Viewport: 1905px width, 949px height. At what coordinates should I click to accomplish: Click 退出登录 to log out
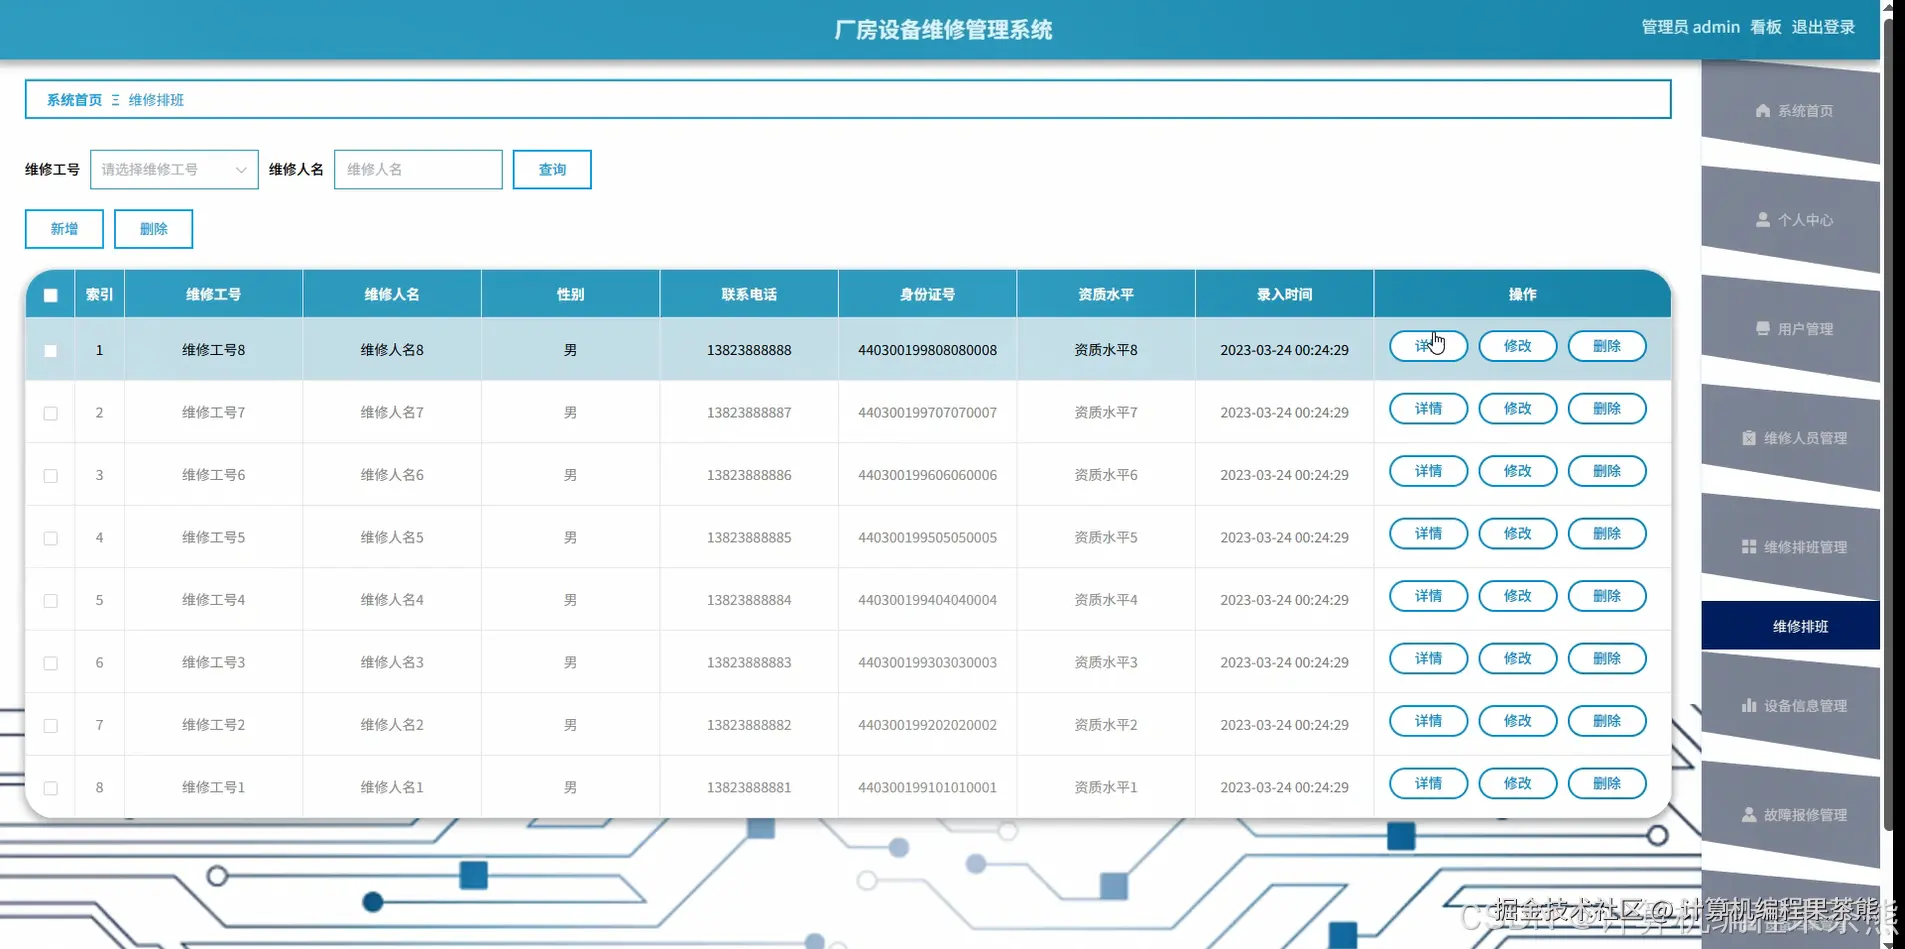coord(1823,27)
